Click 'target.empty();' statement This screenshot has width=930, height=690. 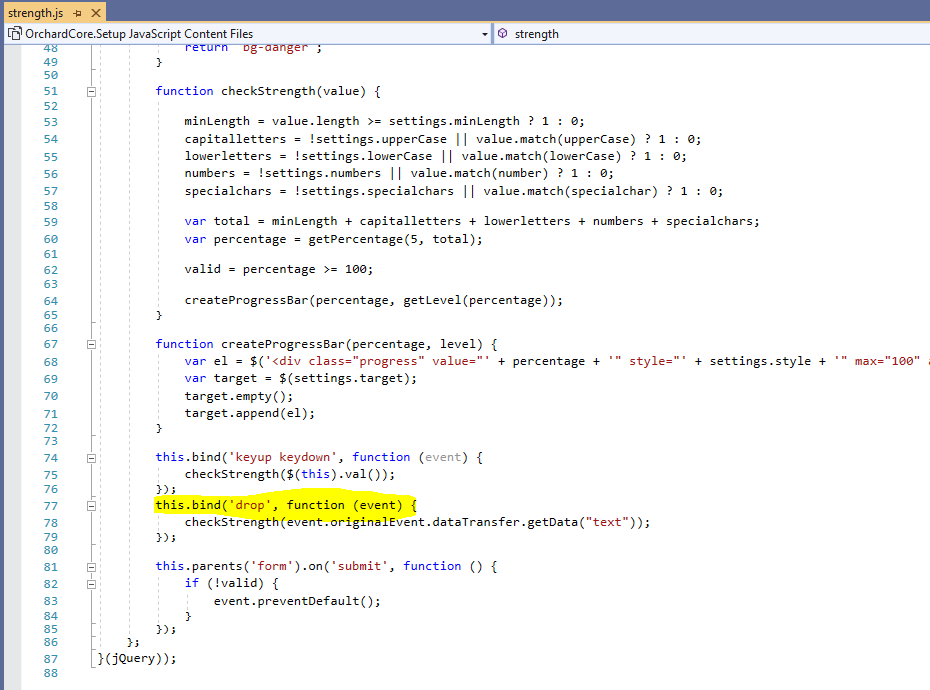pos(239,396)
